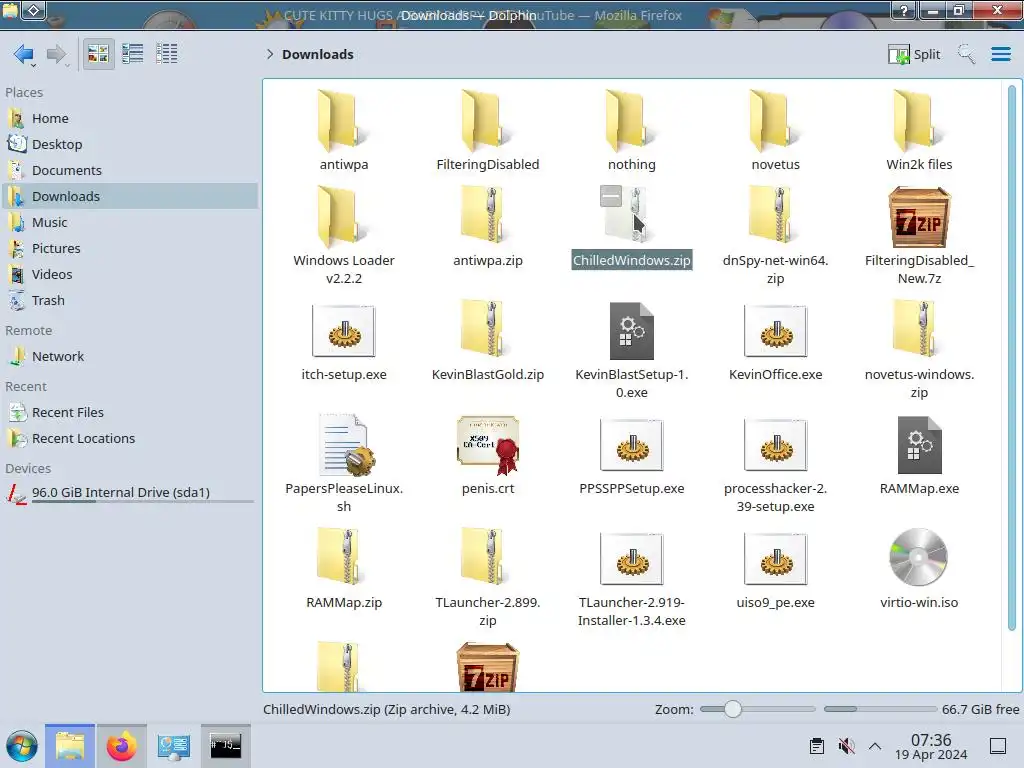Screen dimensions: 1024x768
Task: Open the hamburger menu
Action: tap(1000, 54)
